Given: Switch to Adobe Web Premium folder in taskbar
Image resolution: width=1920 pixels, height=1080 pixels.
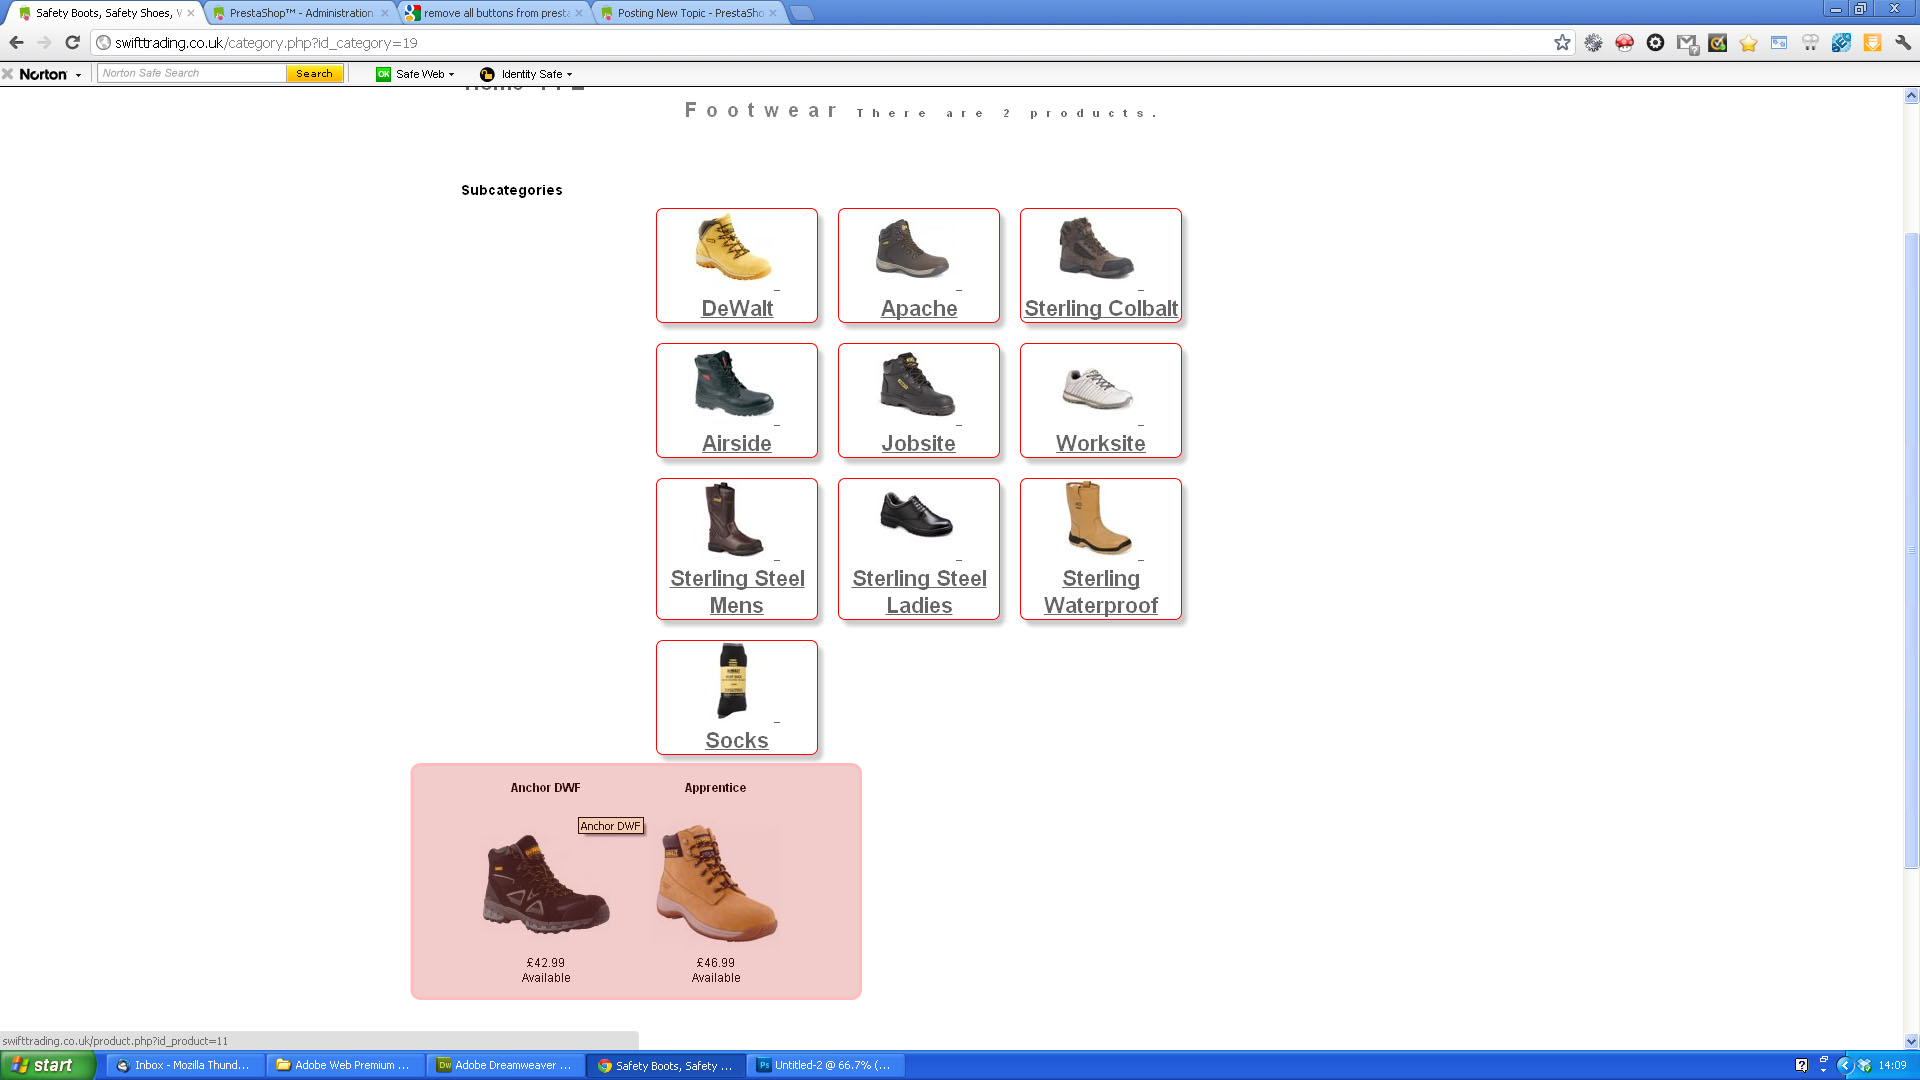Looking at the screenshot, I should tap(345, 1065).
